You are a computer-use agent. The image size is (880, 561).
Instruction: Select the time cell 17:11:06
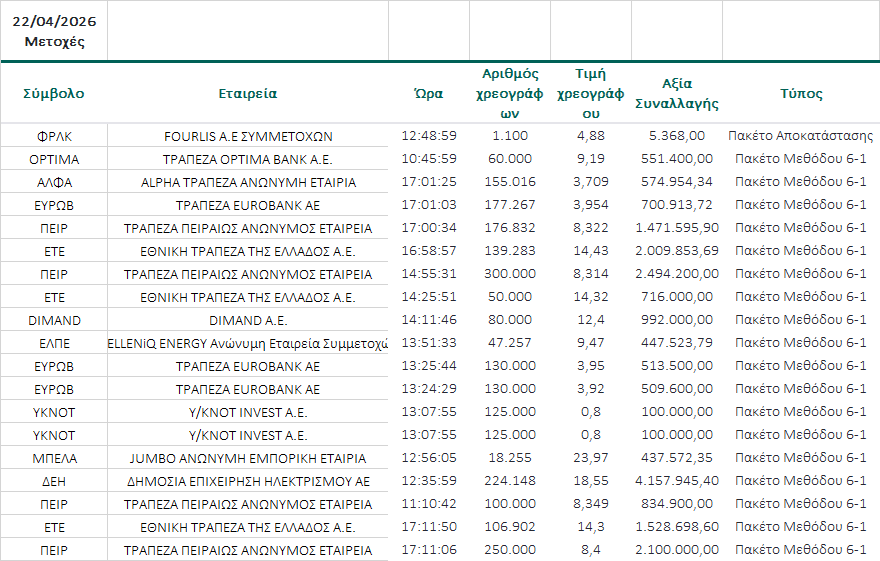(429, 550)
